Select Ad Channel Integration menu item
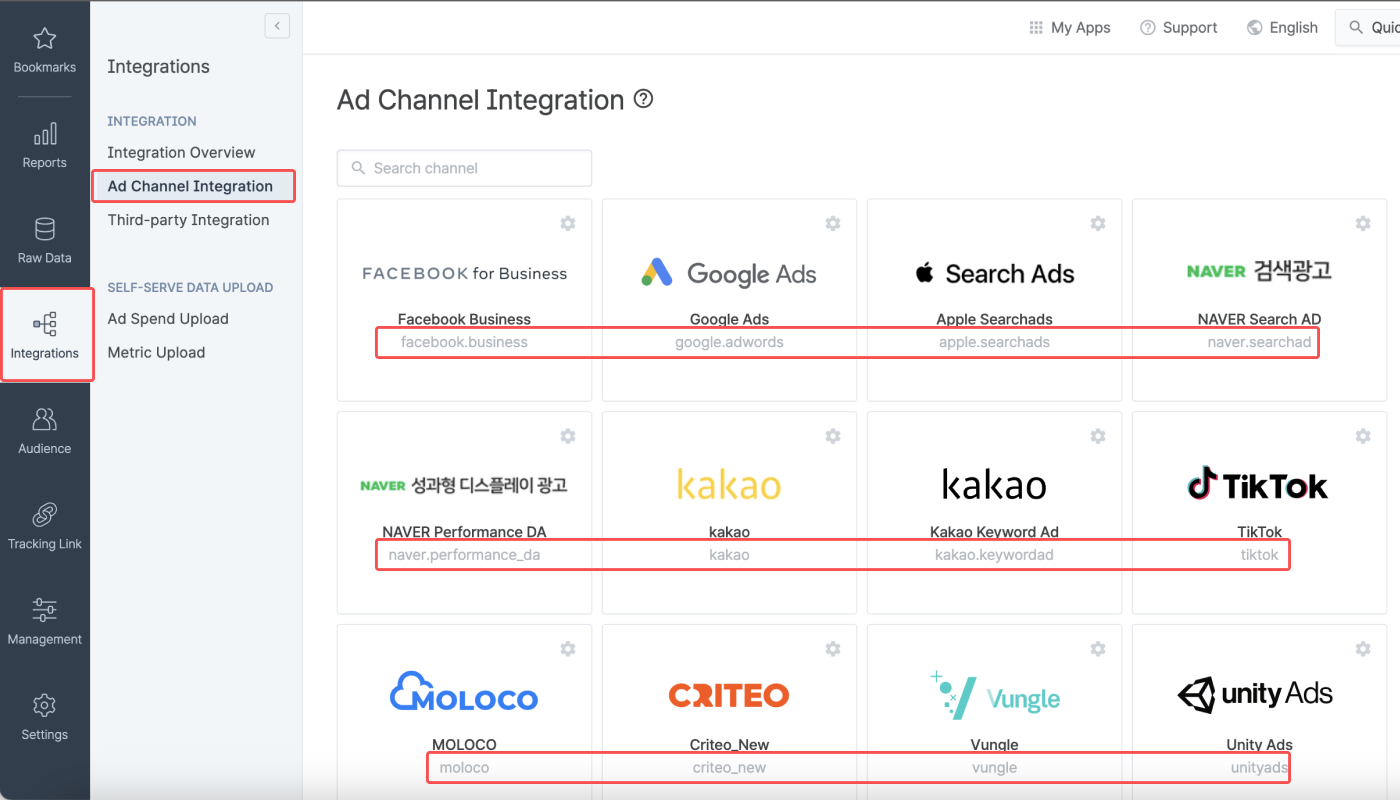Screen dimensions: 1400x800 tap(190, 186)
